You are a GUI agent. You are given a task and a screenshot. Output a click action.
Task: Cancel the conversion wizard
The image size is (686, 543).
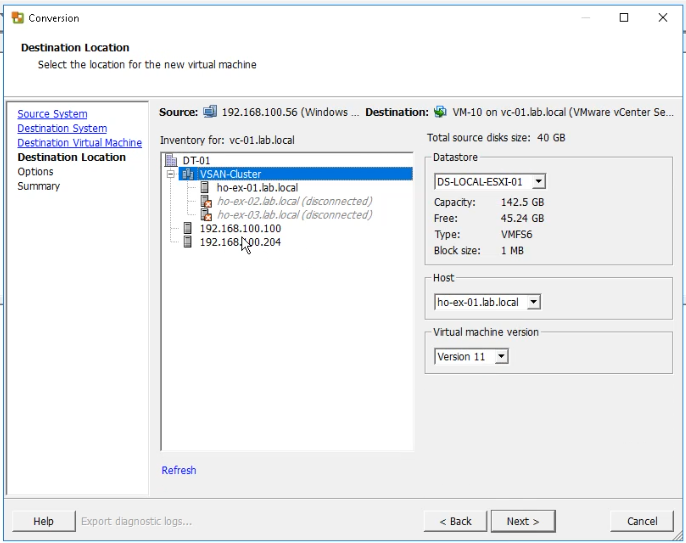pyautogui.click(x=642, y=521)
